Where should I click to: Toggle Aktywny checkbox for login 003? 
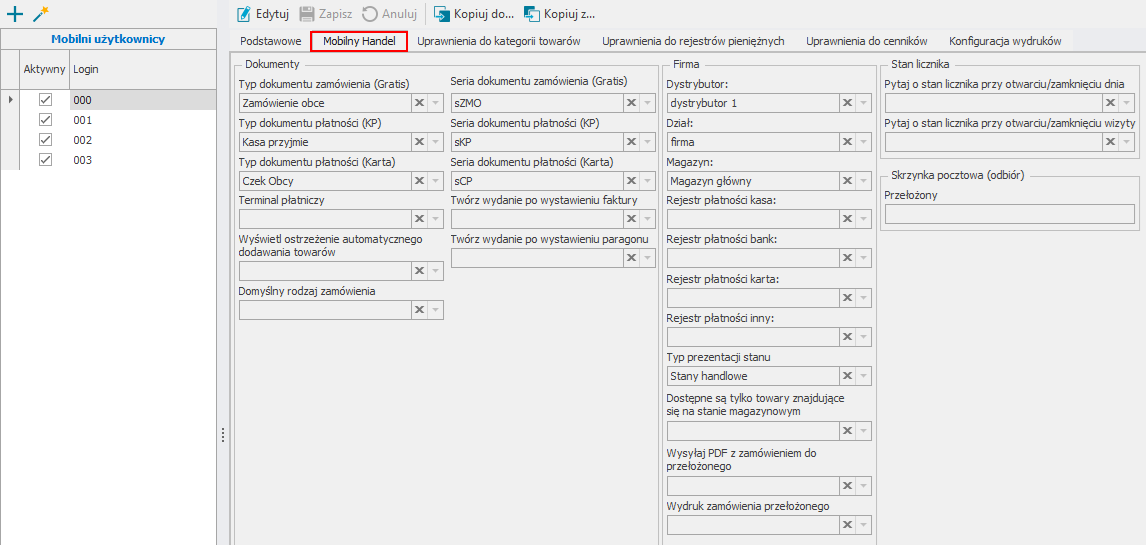(x=45, y=160)
